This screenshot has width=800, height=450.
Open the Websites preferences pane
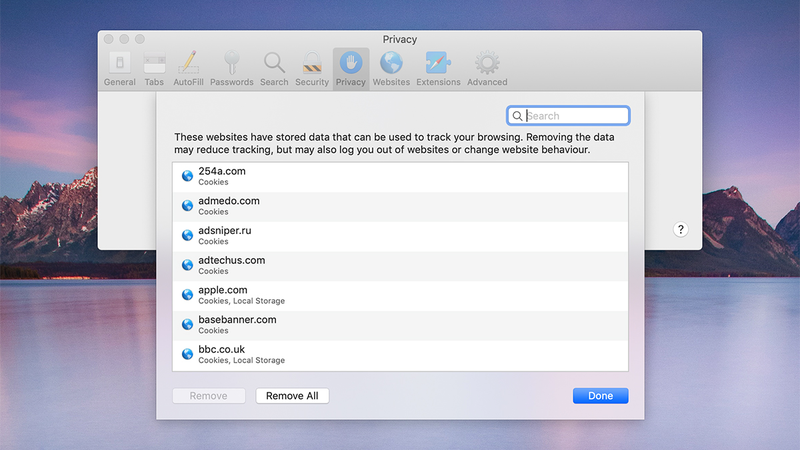click(391, 69)
